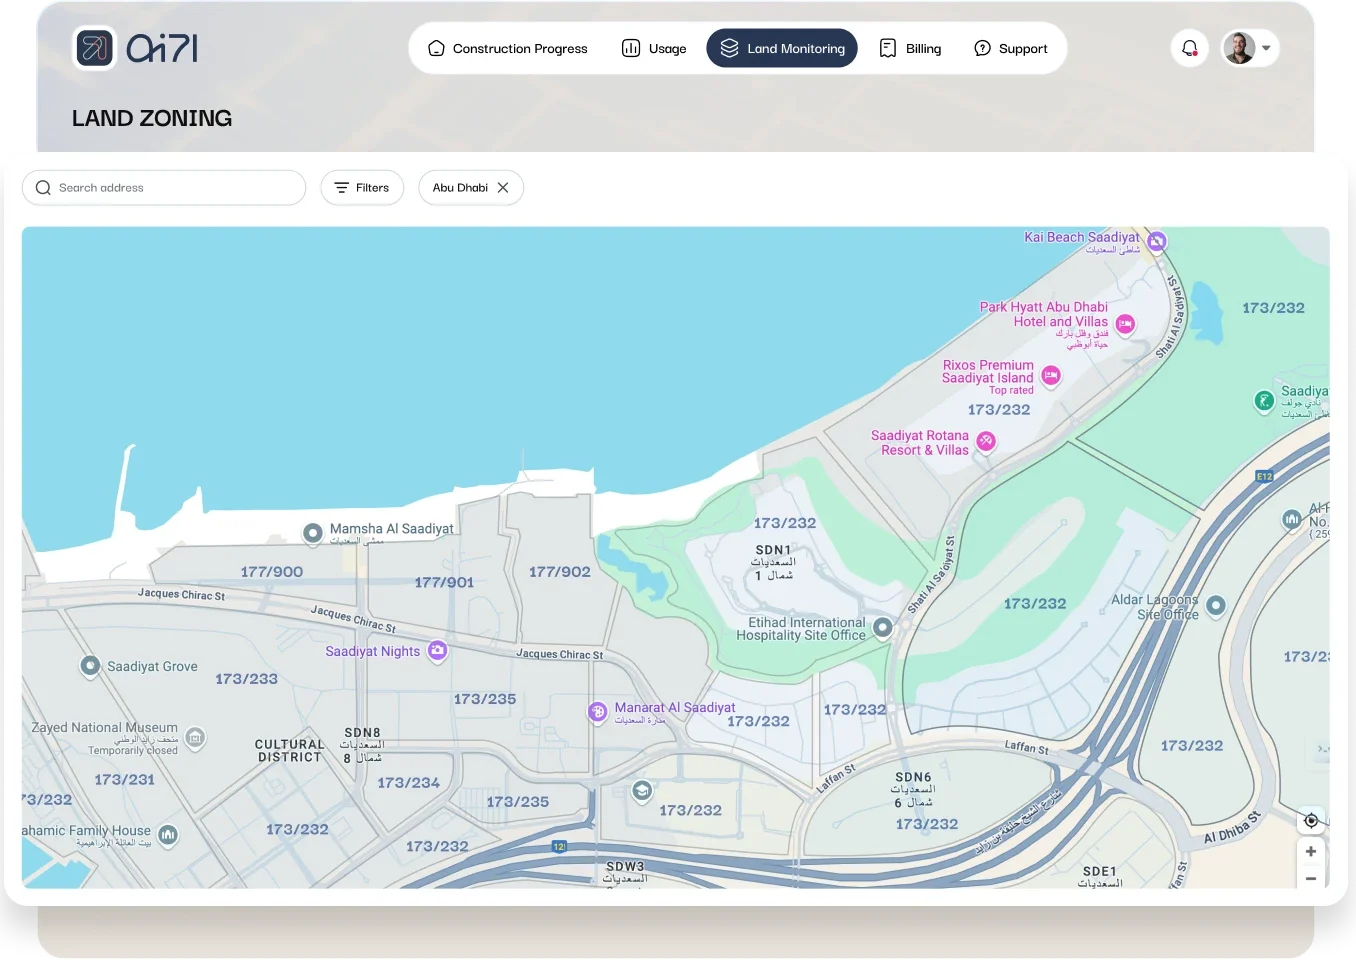Select the Land Monitoring tab

(x=782, y=48)
